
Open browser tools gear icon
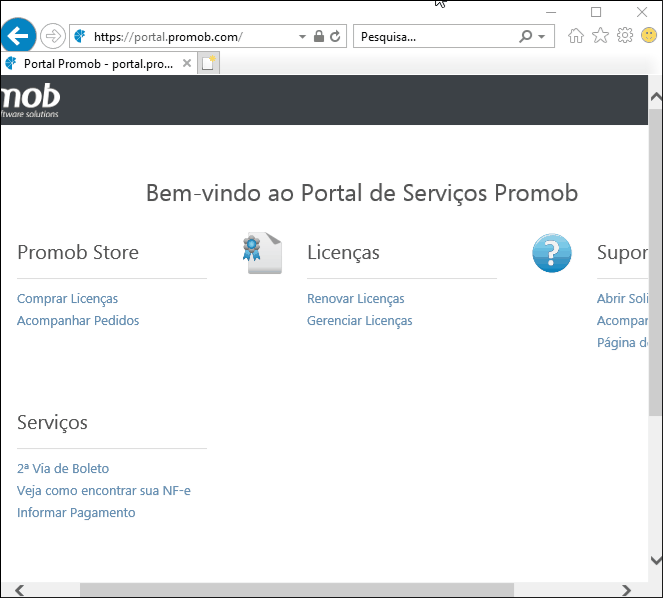coord(625,36)
